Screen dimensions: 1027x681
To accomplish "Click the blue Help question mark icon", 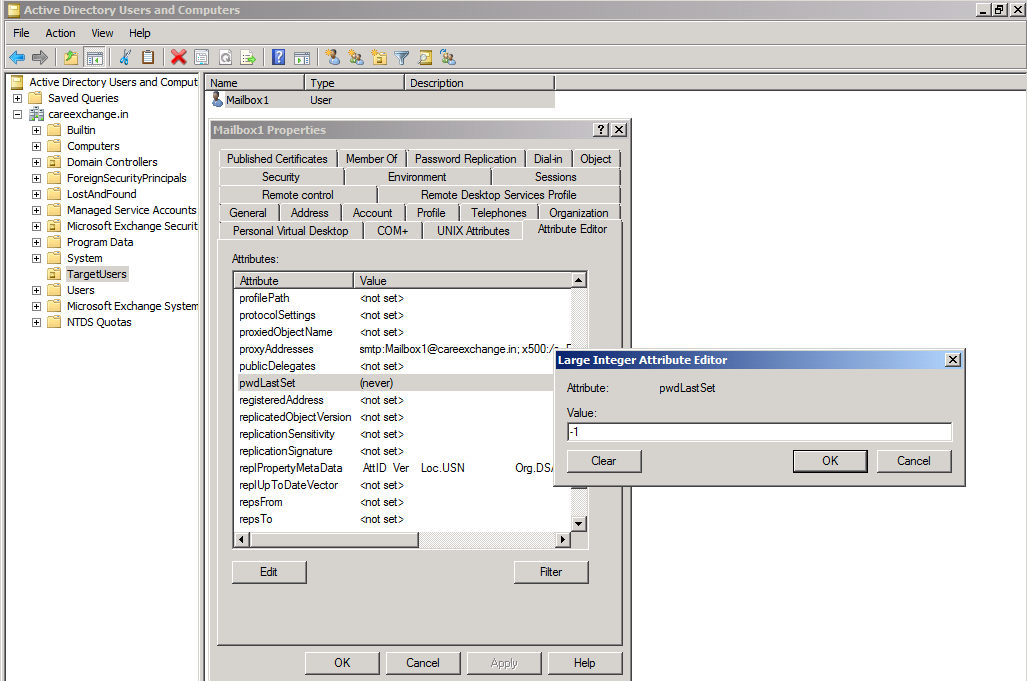I will 278,58.
